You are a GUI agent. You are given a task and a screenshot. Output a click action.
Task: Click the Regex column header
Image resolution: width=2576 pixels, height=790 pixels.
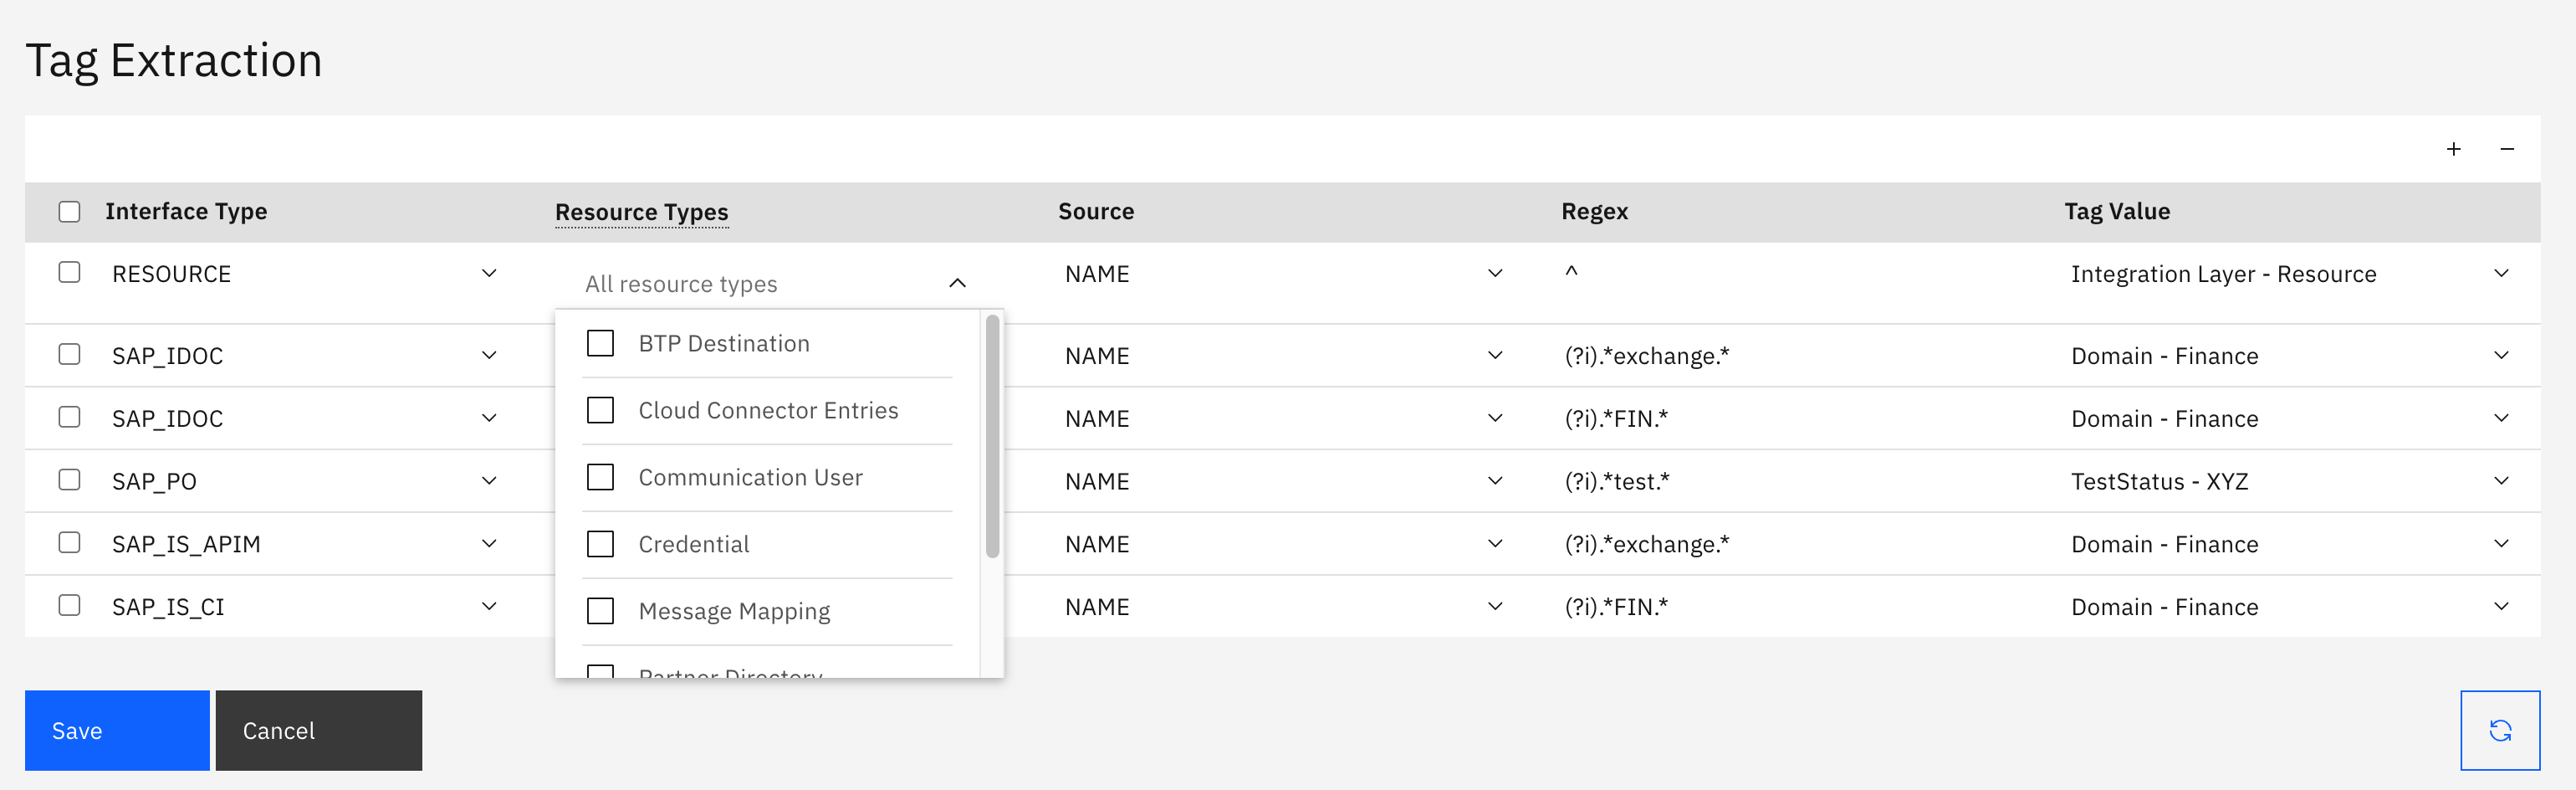(x=1595, y=211)
